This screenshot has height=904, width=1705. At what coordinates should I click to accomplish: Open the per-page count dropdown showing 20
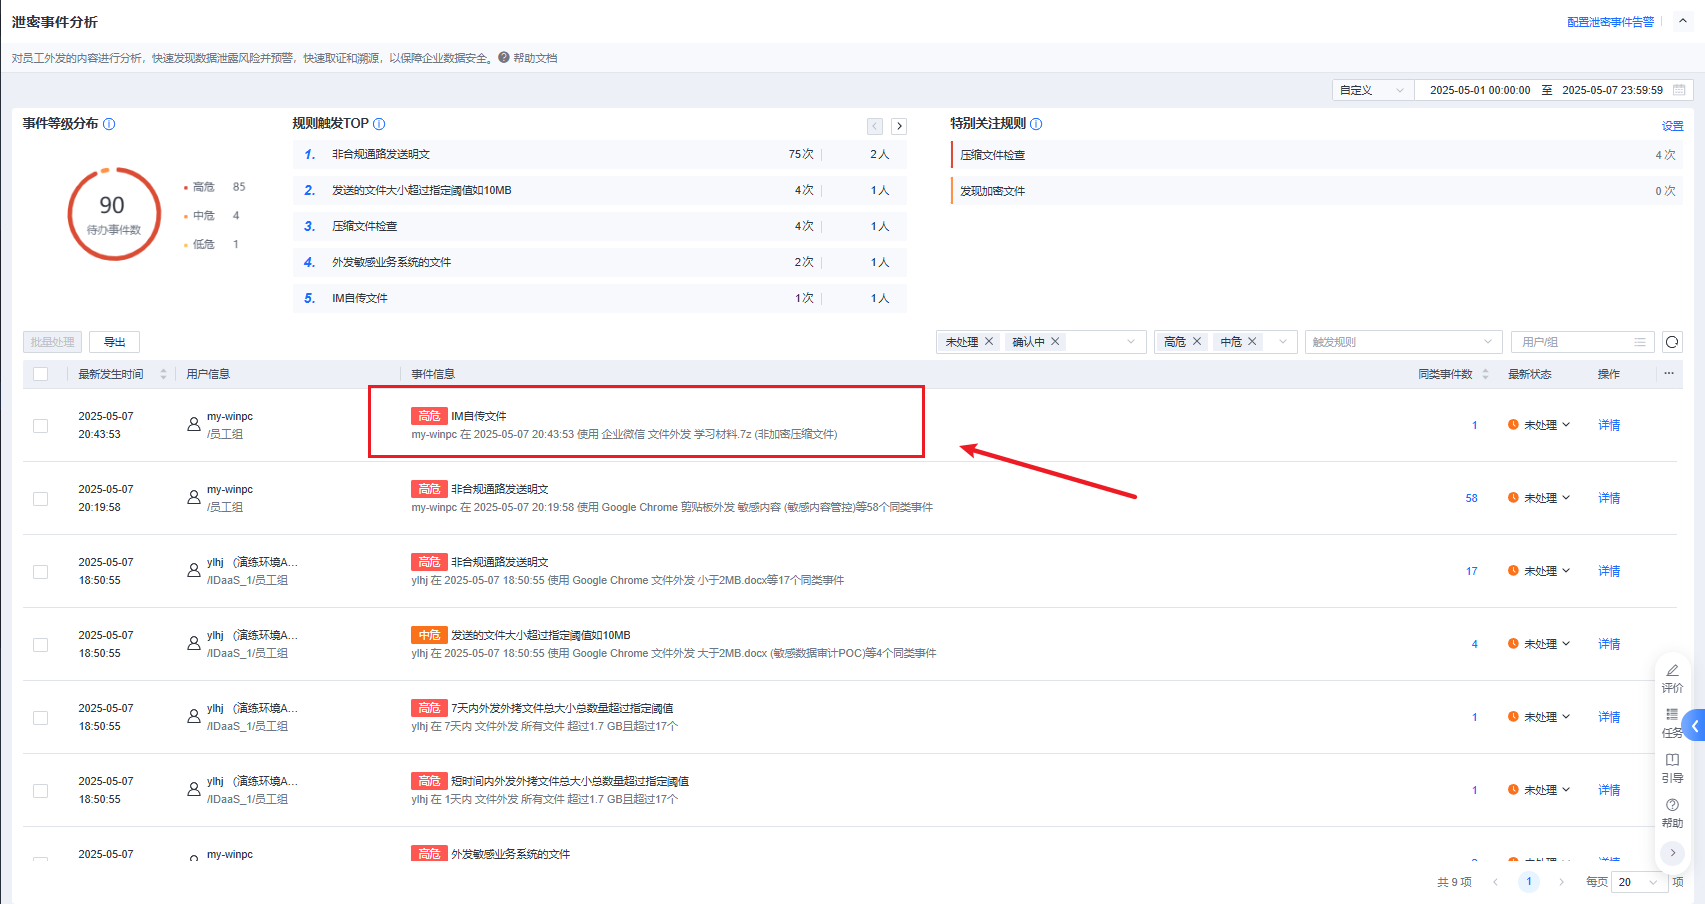coord(1638,882)
